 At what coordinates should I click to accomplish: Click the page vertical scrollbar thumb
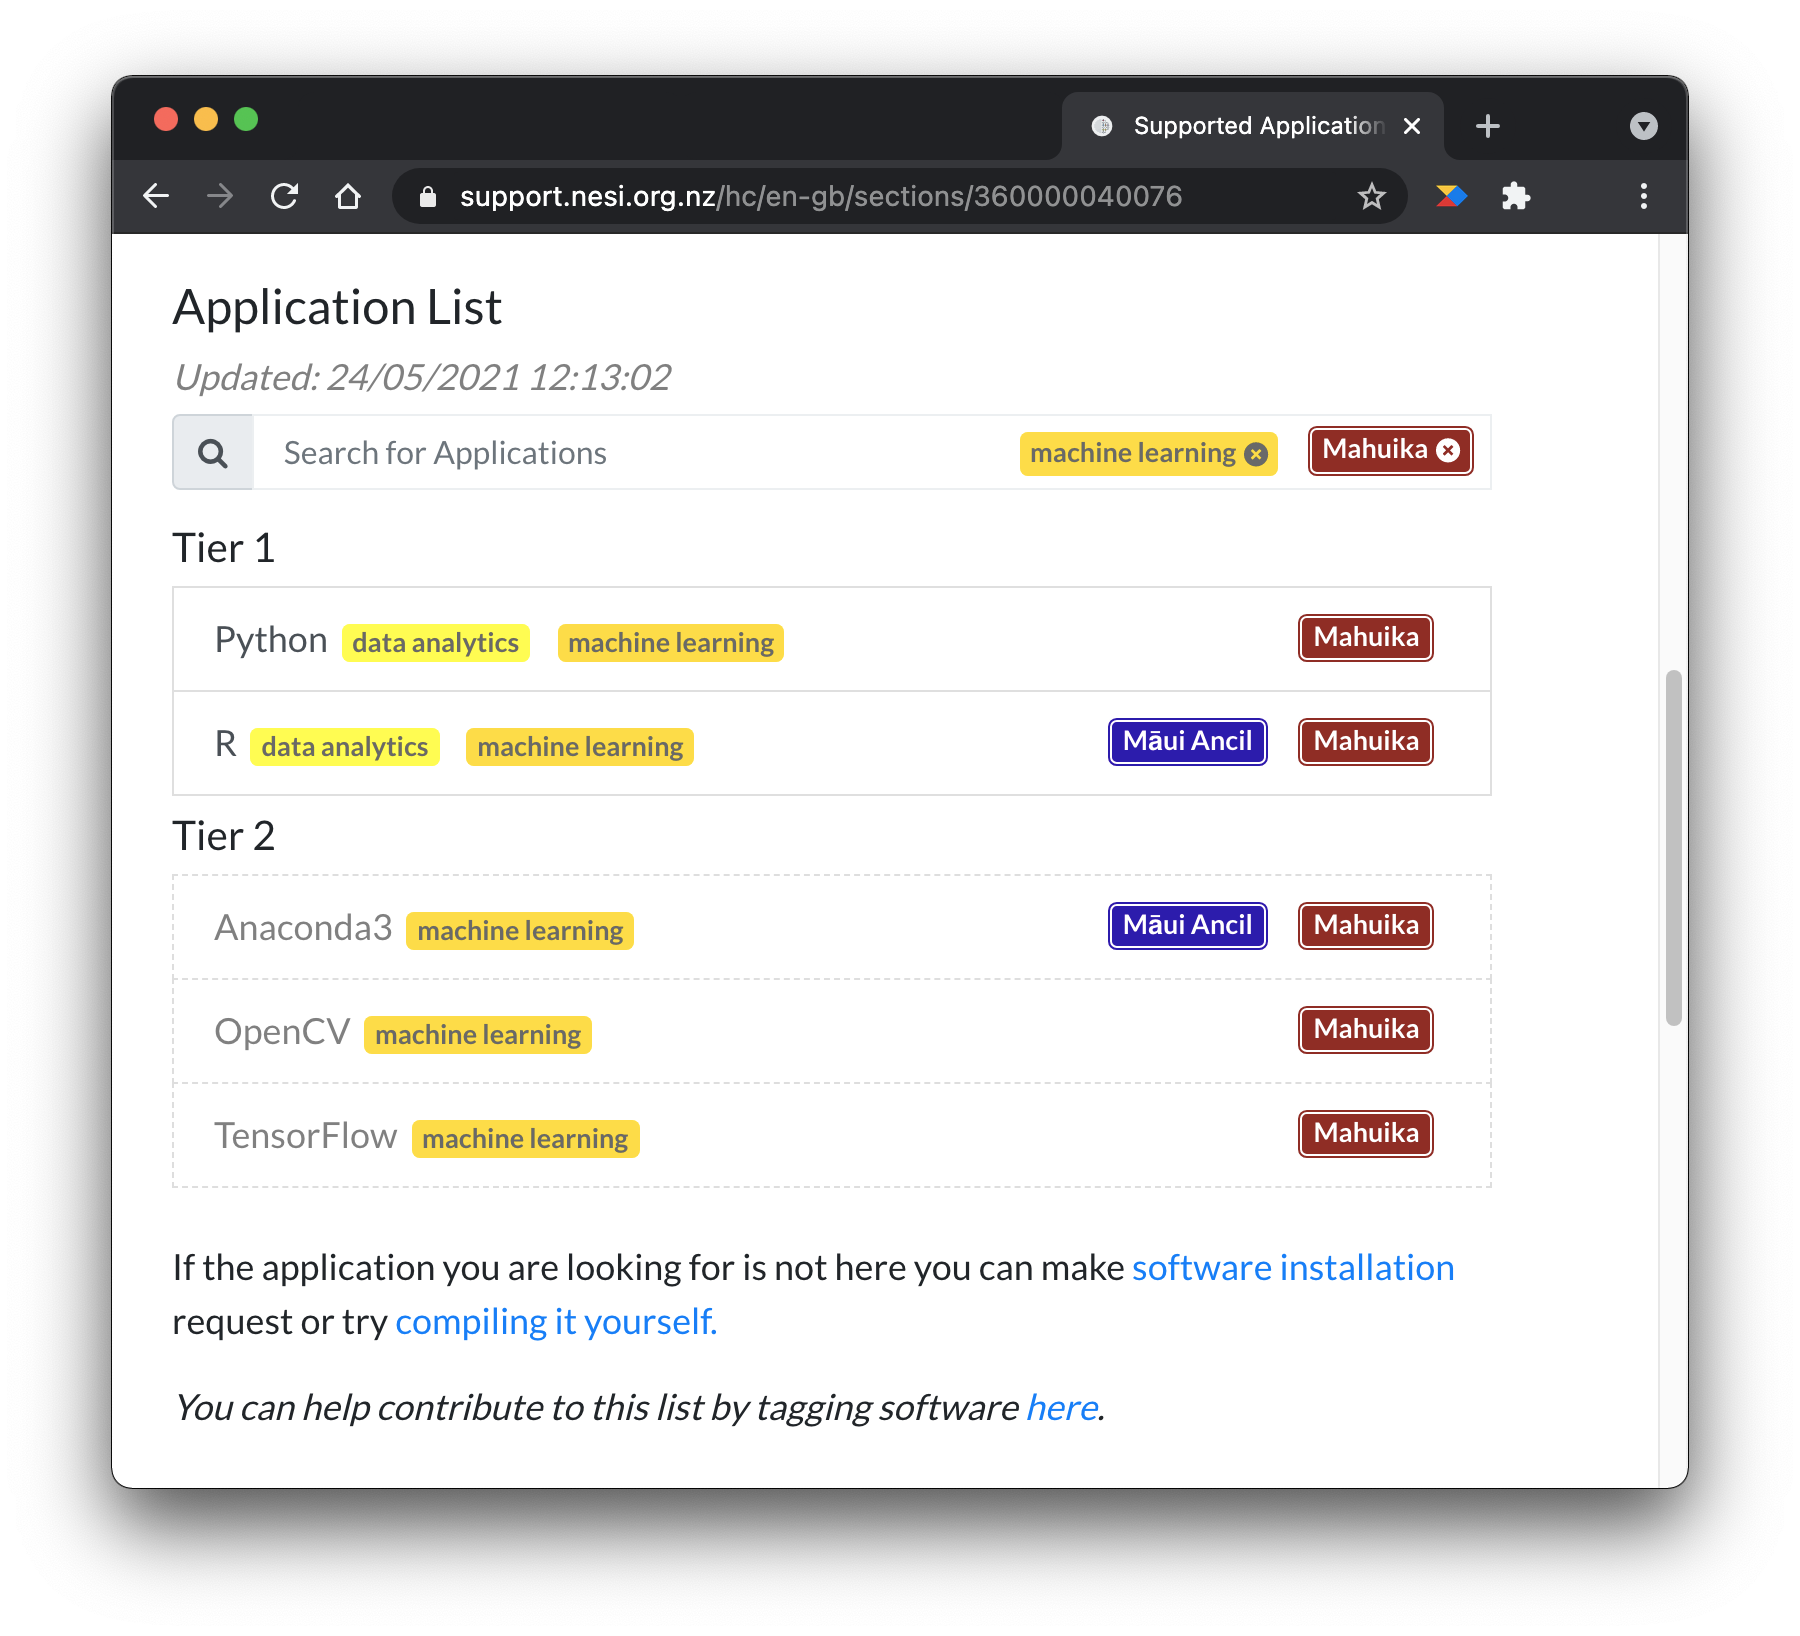[1673, 848]
